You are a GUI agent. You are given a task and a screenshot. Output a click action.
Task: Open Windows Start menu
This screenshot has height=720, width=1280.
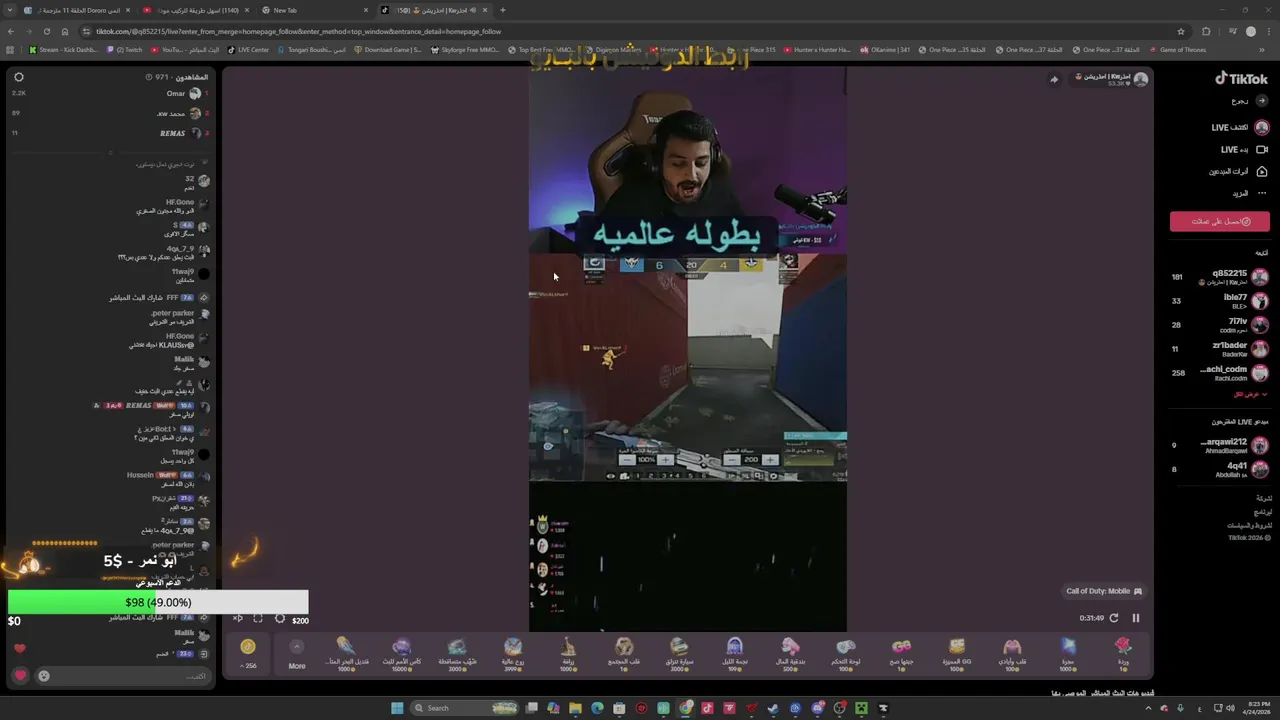point(397,708)
